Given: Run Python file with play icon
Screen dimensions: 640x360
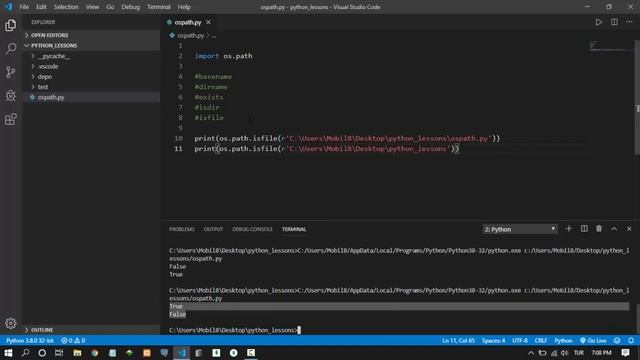Looking at the screenshot, I should click(598, 22).
